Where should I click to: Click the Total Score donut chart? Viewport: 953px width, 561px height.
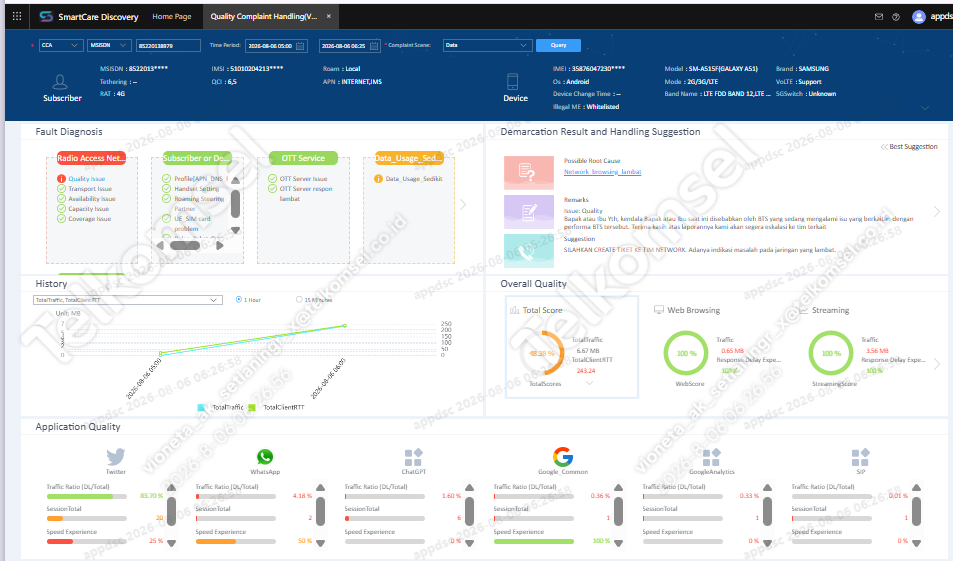click(x=542, y=353)
